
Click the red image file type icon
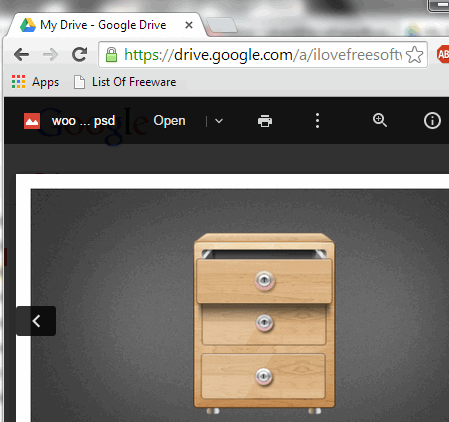click(x=32, y=121)
